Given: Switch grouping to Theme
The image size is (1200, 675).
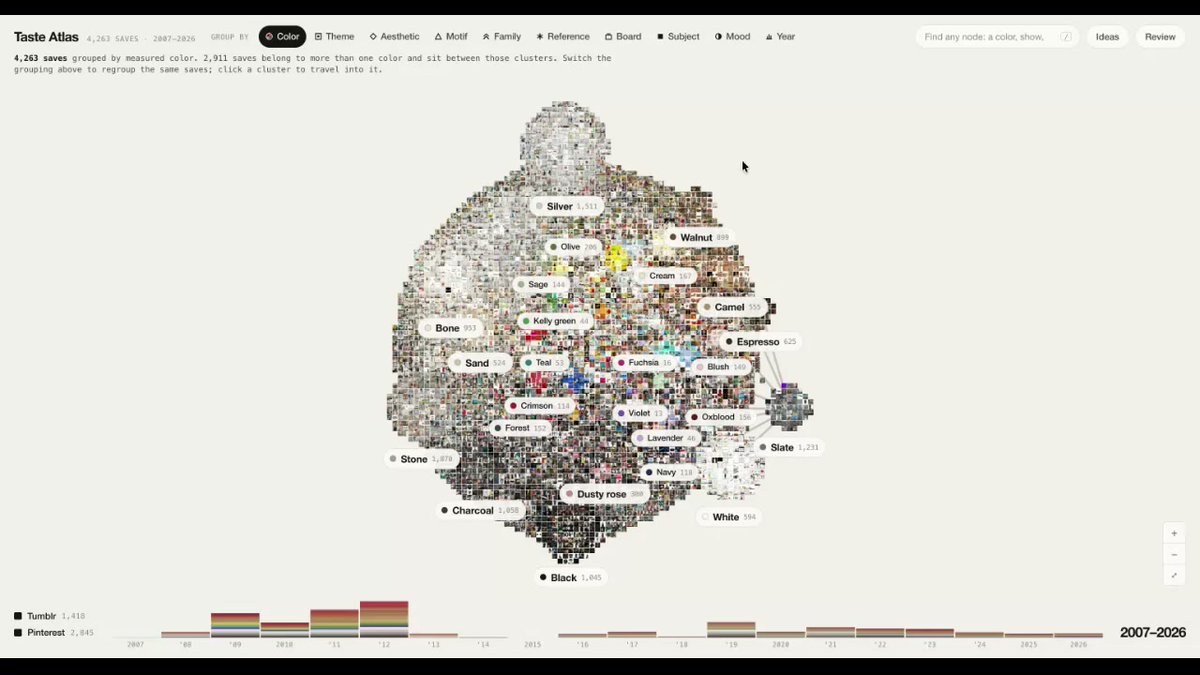Looking at the screenshot, I should click(334, 37).
